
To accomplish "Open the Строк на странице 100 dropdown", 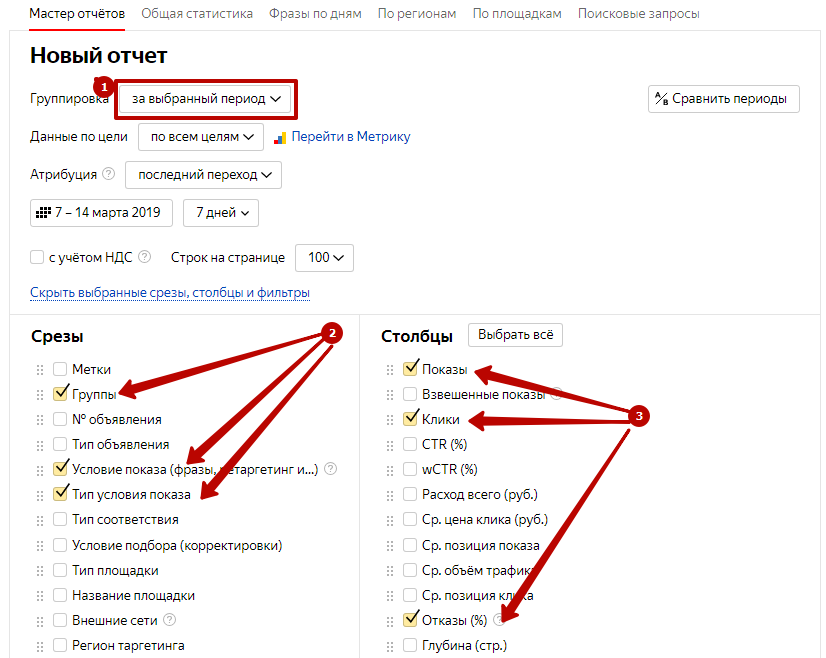I will coord(324,258).
